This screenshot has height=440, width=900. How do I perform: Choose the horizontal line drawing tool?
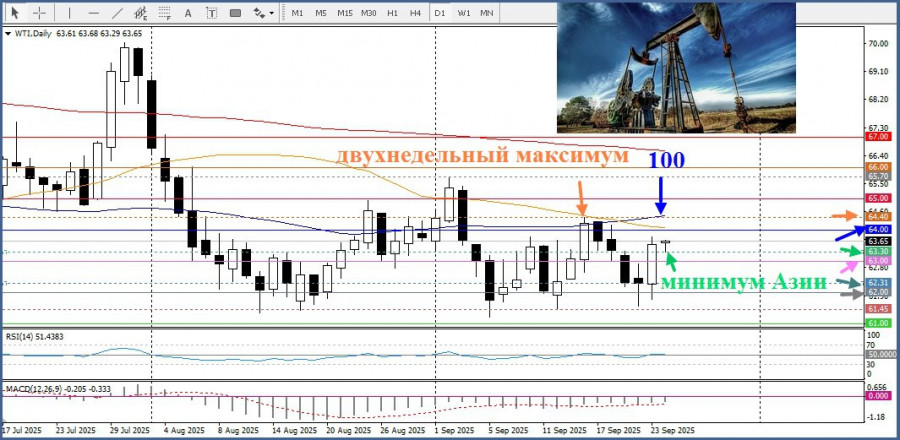pyautogui.click(x=93, y=13)
